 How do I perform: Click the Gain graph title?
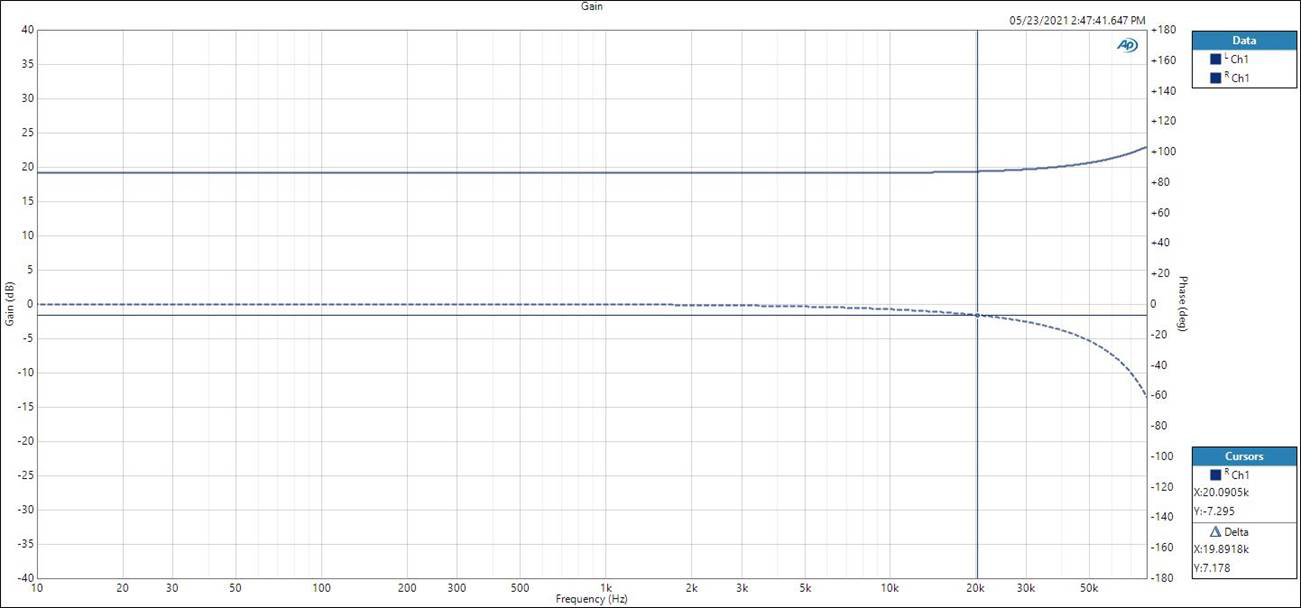[592, 6]
